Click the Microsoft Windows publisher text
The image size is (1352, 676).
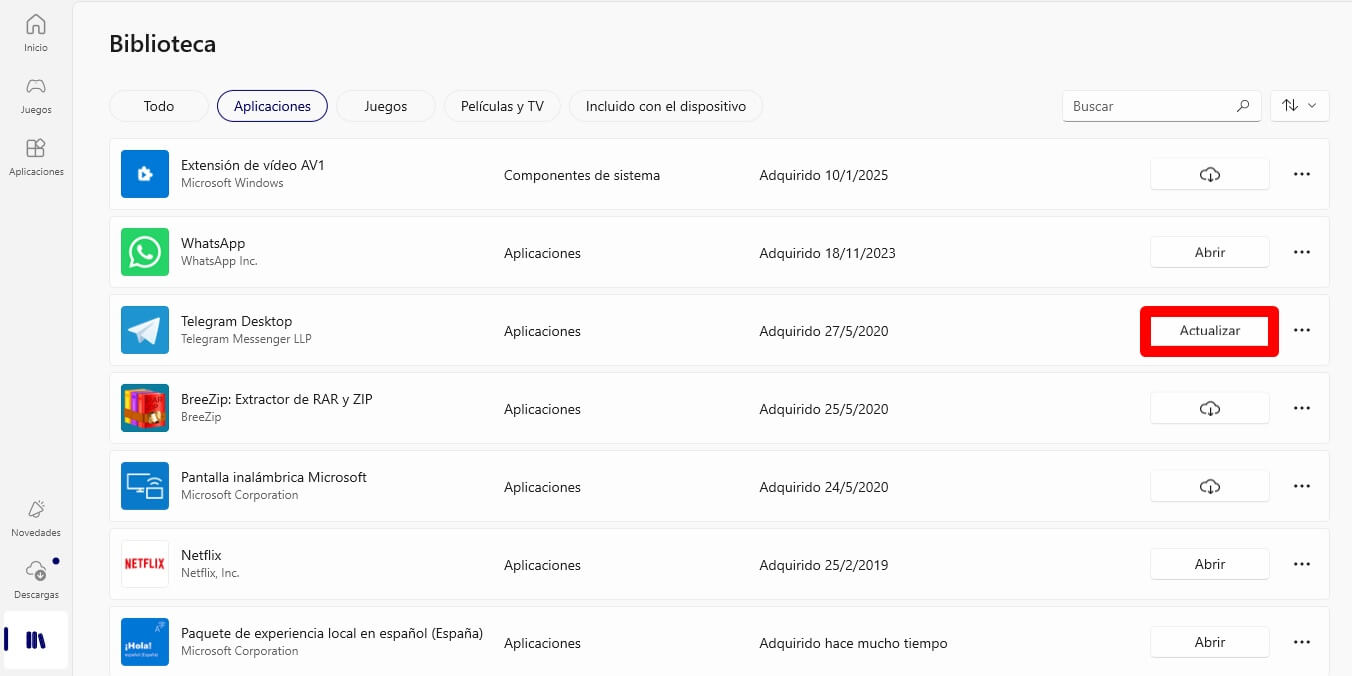(232, 183)
